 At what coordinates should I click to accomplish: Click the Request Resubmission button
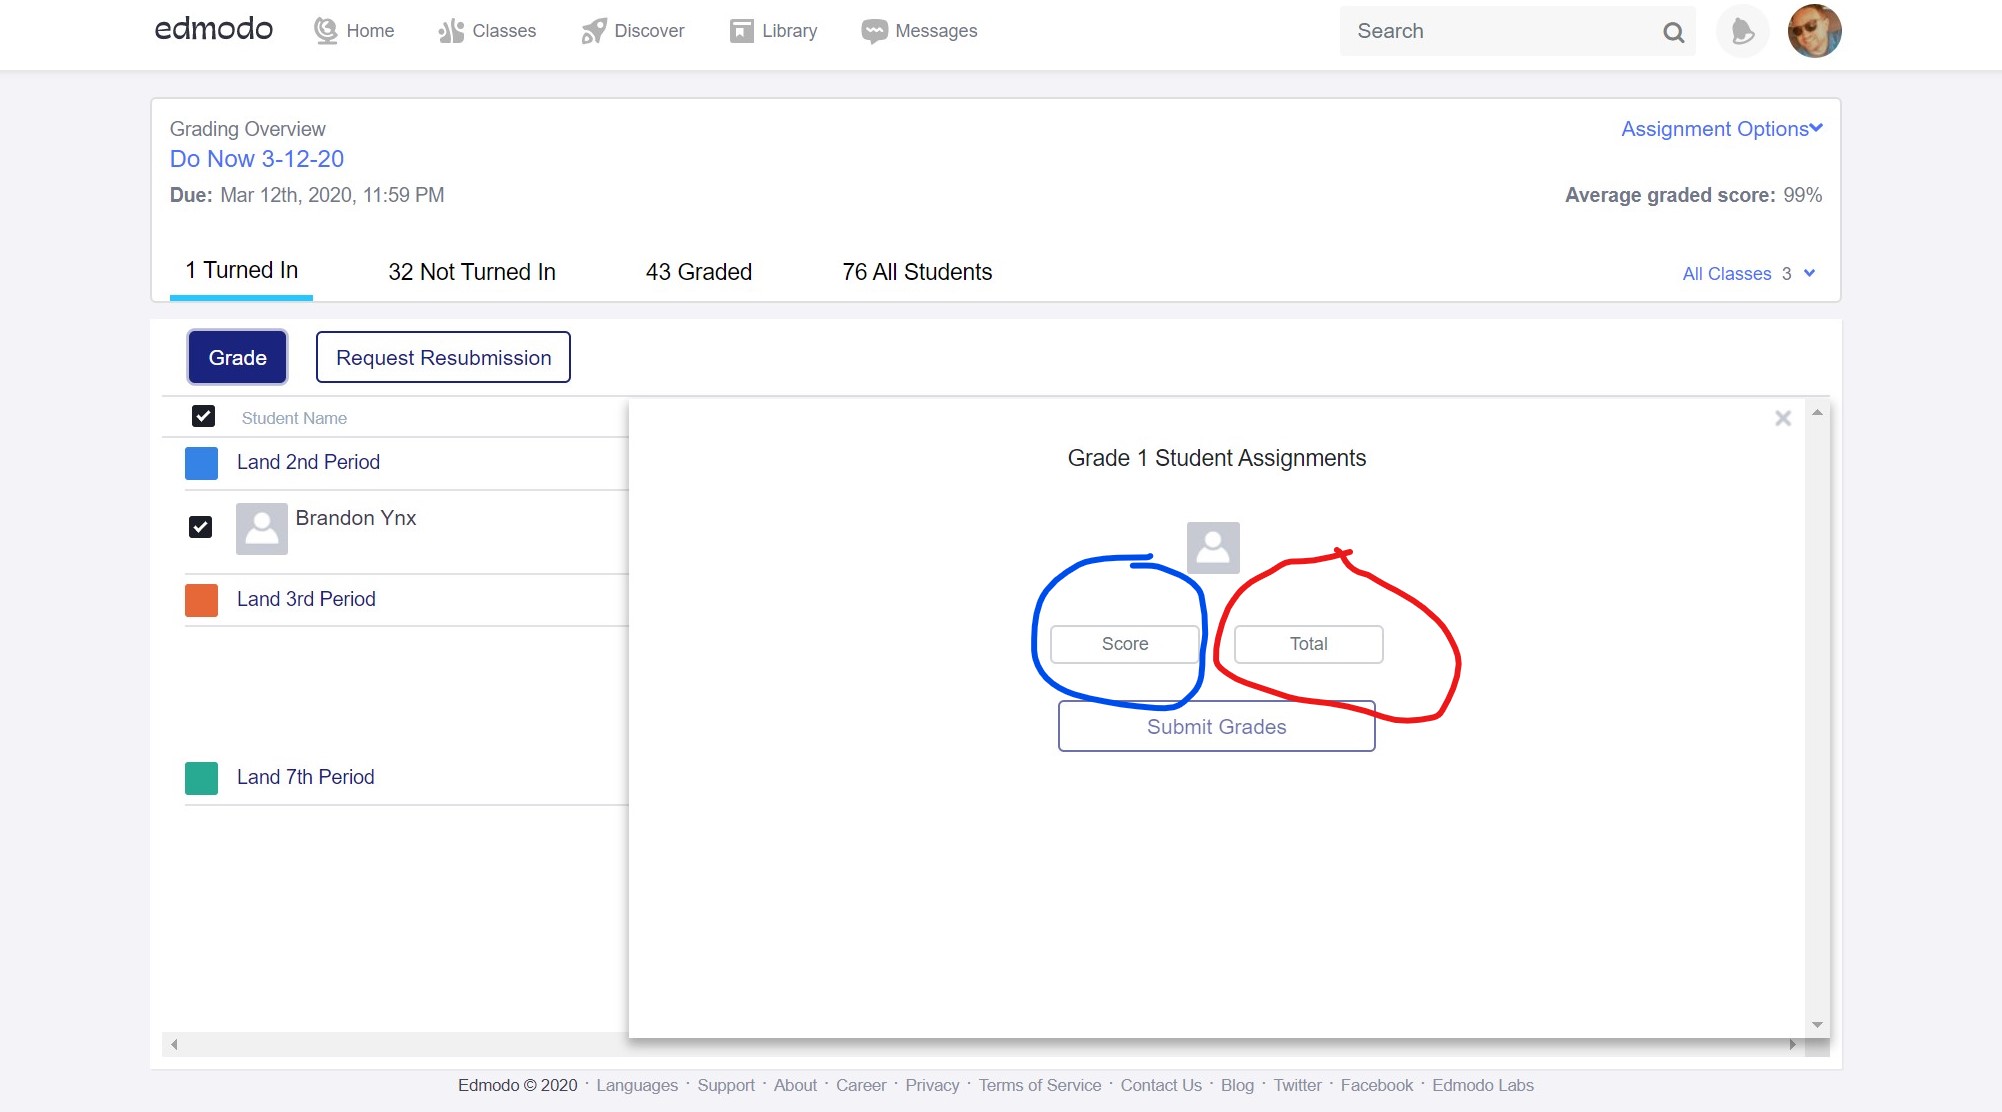[443, 358]
